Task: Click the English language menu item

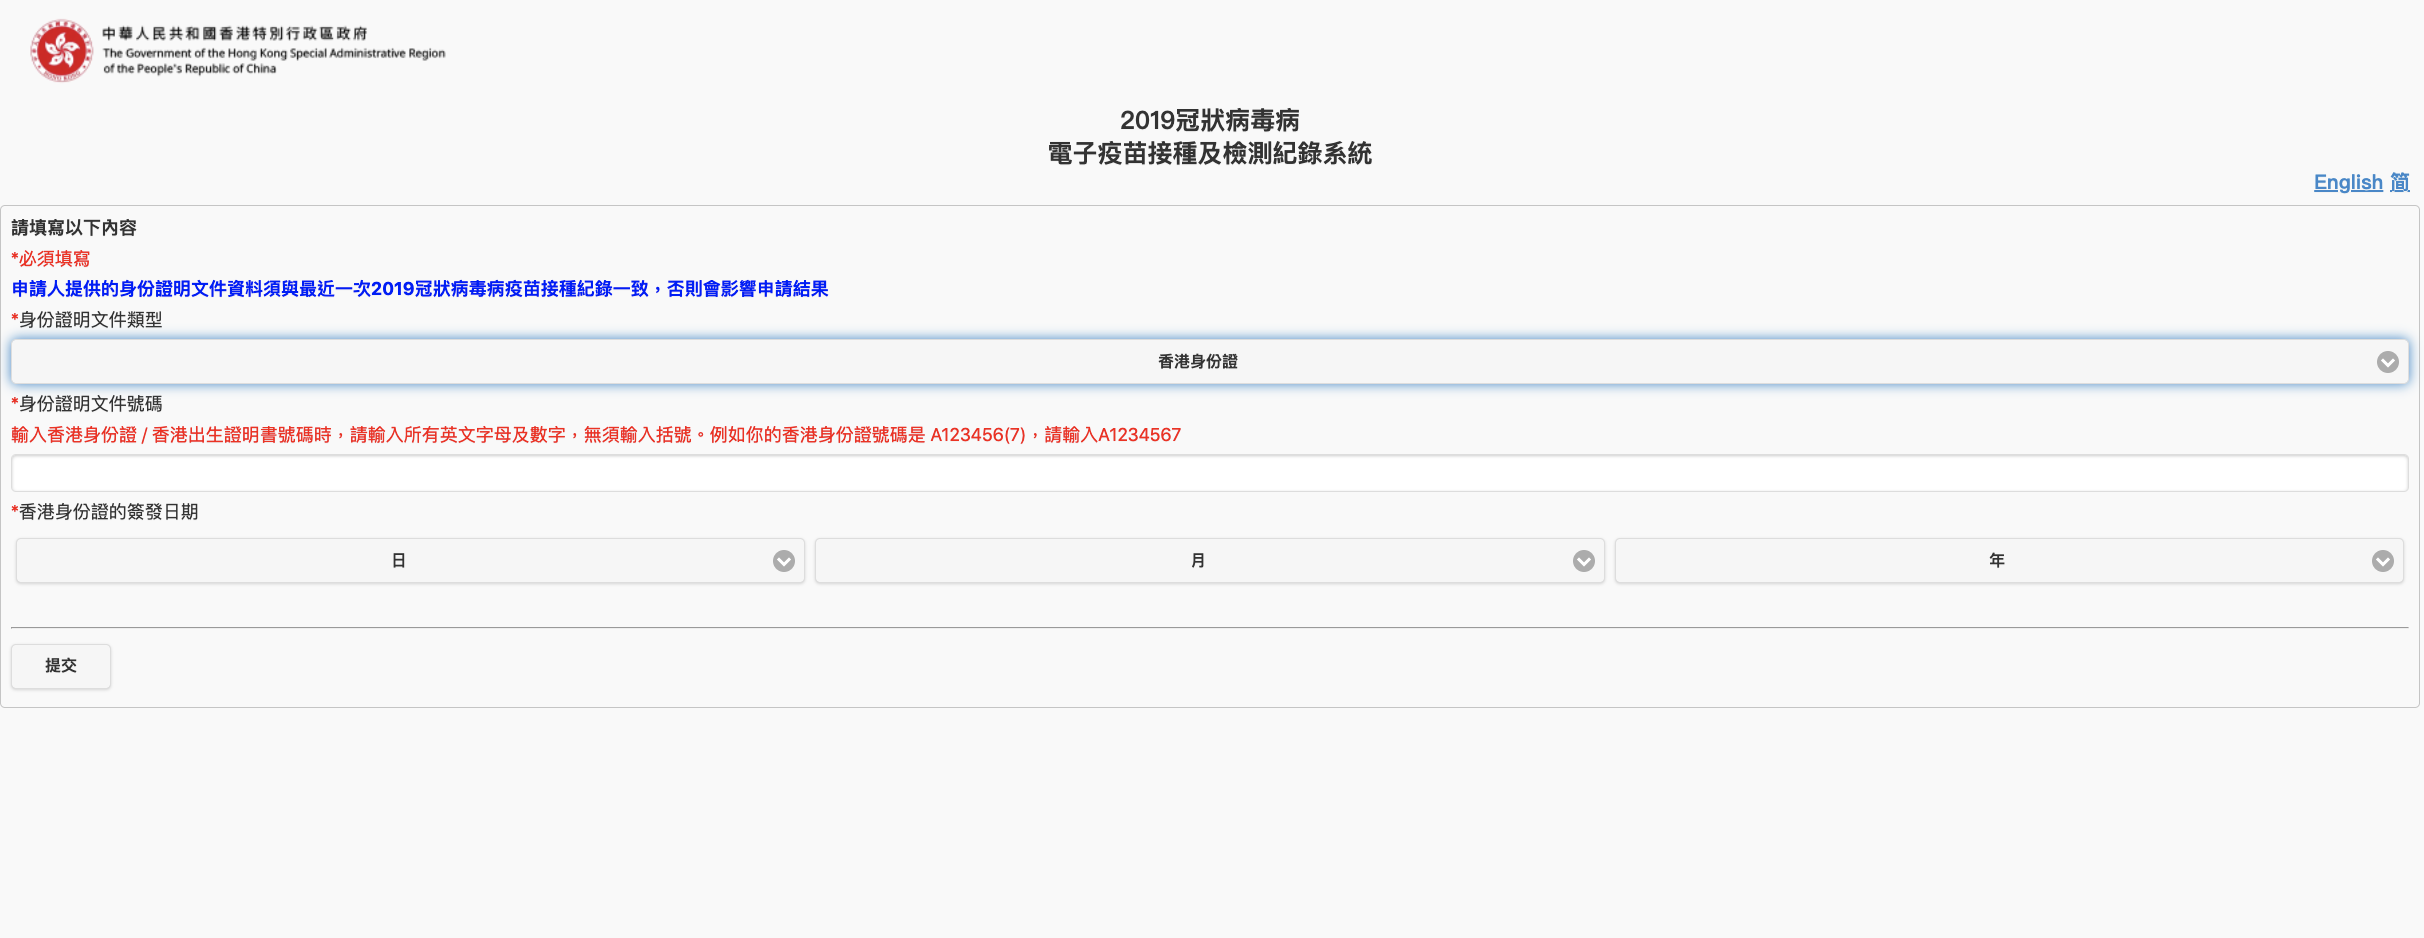Action: [2347, 182]
